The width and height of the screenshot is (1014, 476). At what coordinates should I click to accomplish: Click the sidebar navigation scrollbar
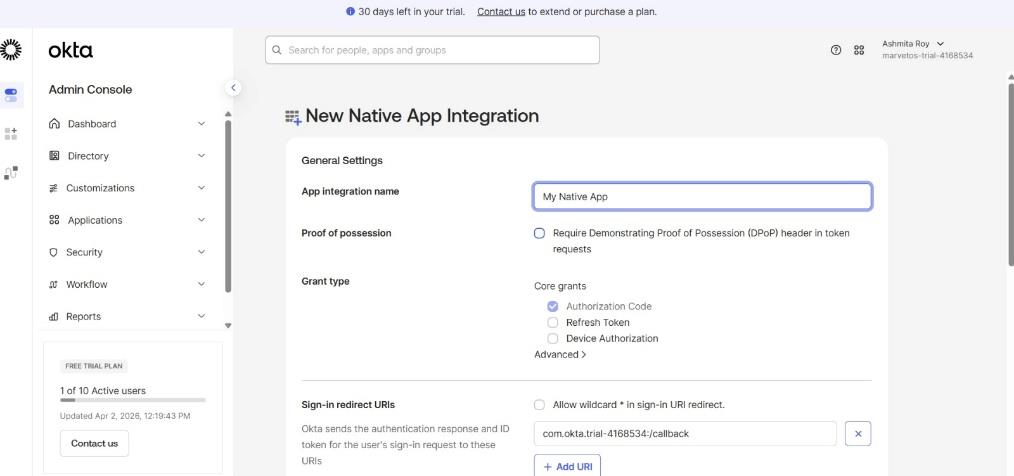click(228, 207)
